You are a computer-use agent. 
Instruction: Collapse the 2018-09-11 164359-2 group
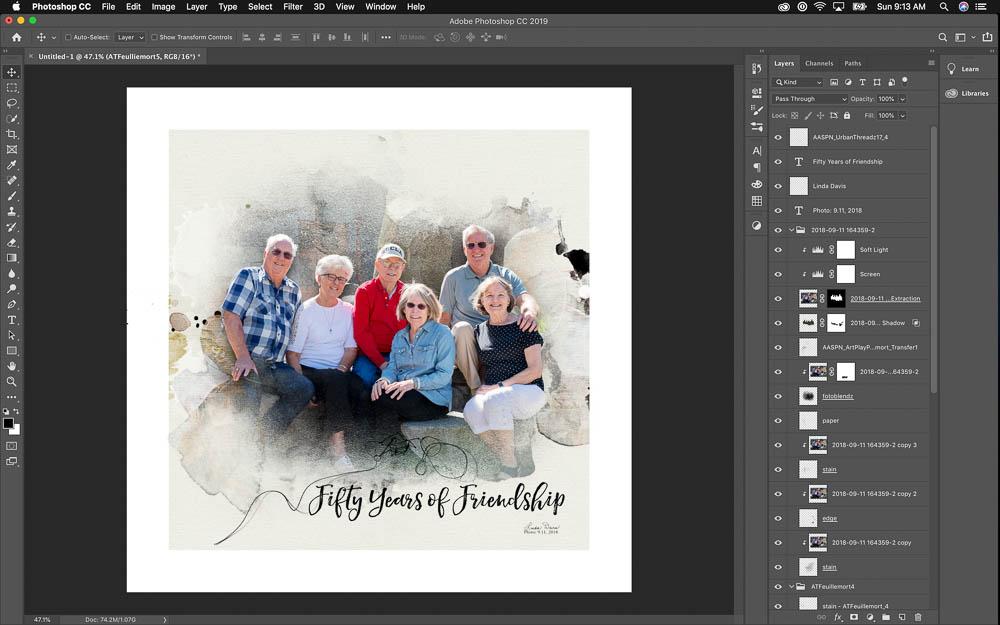pos(791,230)
